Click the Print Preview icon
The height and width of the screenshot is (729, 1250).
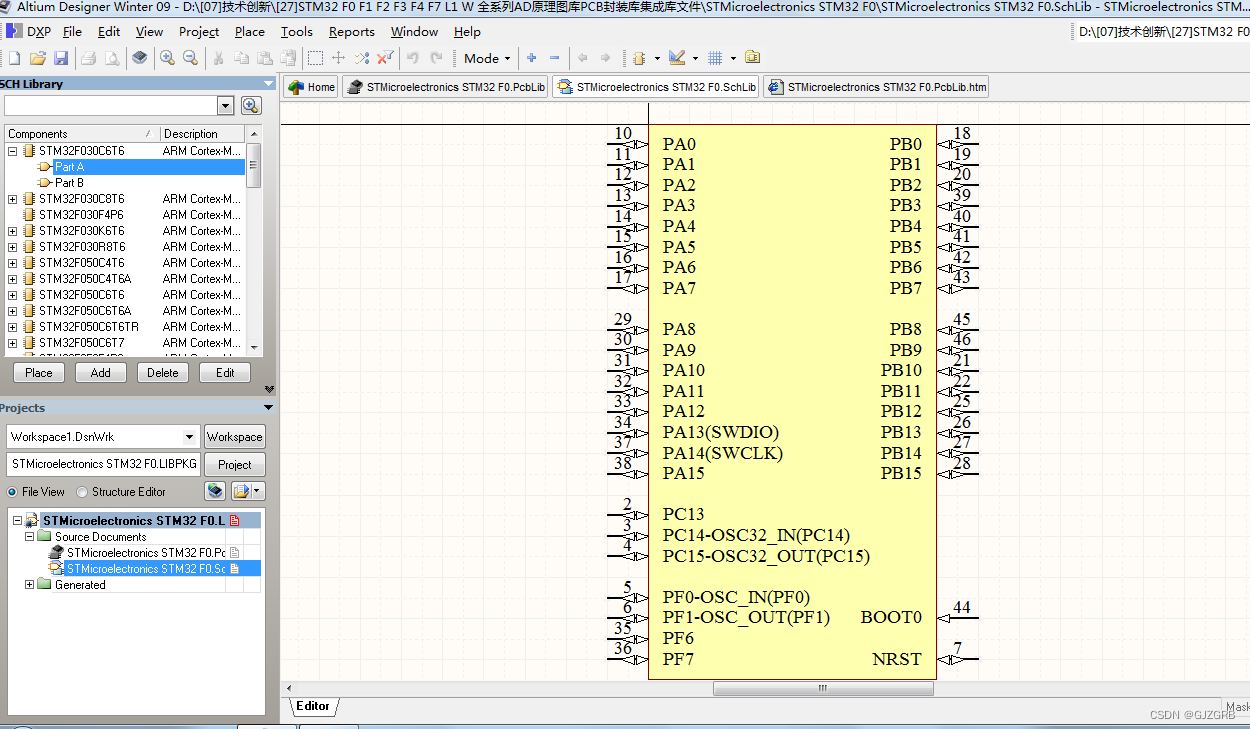(111, 58)
